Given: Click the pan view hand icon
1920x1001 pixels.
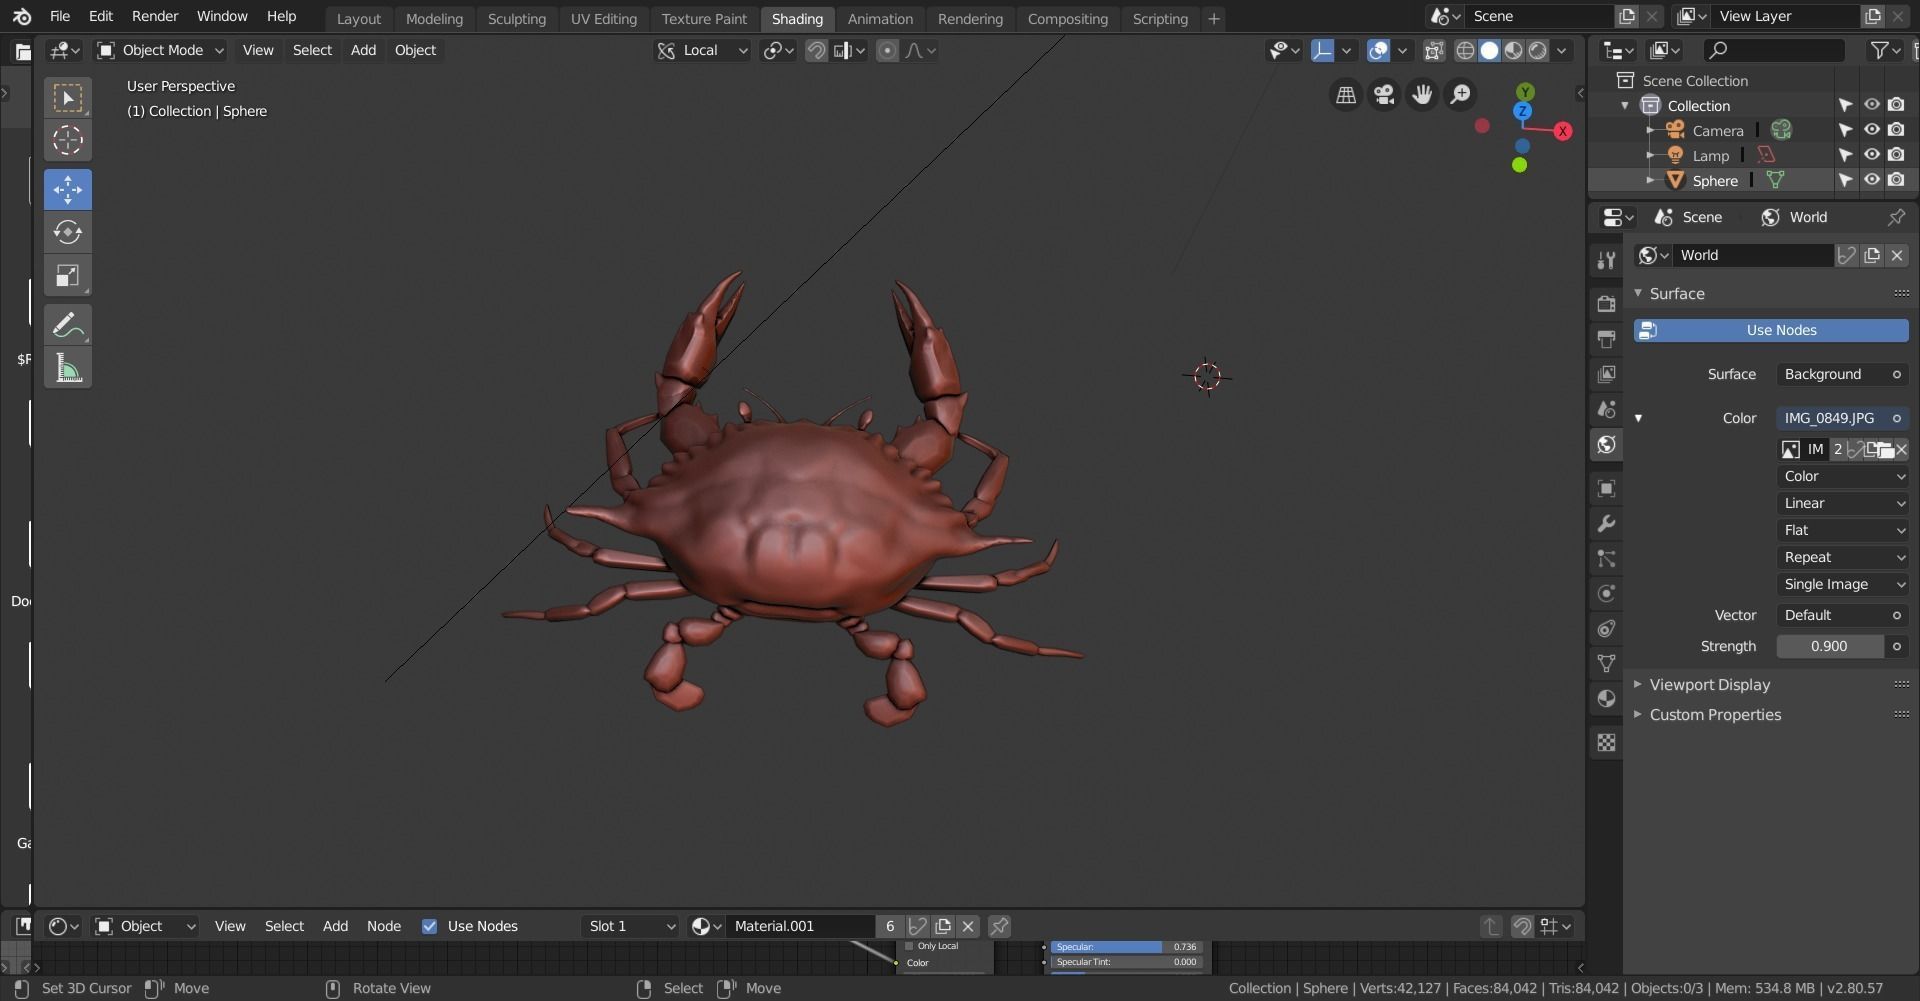Looking at the screenshot, I should click(x=1422, y=95).
